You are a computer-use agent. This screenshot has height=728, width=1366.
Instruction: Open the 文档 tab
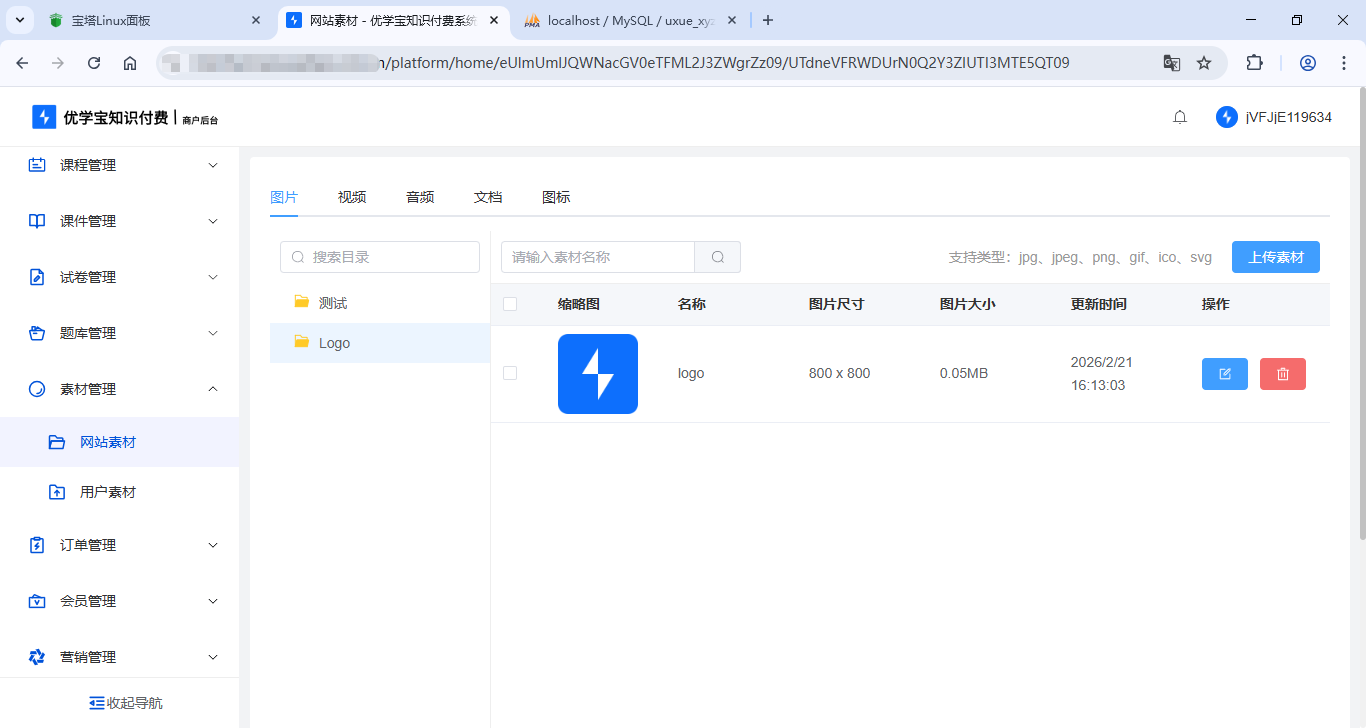pos(488,197)
